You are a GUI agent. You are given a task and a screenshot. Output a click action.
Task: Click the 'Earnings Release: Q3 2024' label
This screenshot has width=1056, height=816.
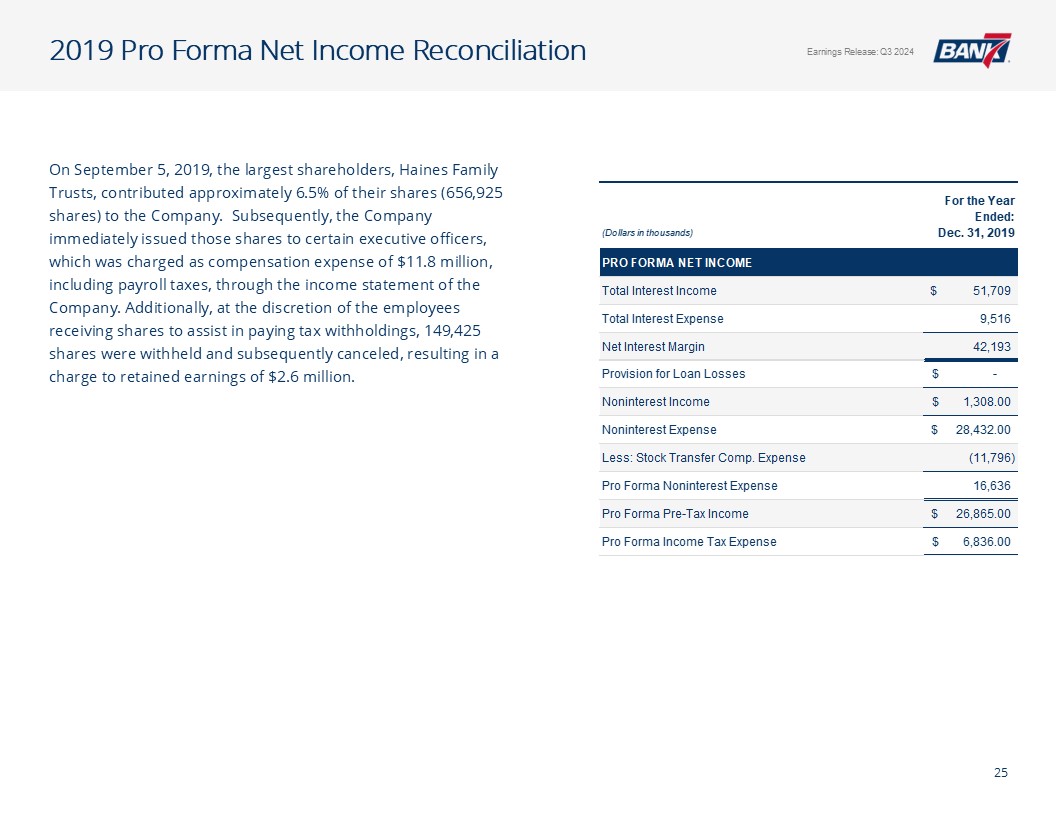pyautogui.click(x=859, y=52)
